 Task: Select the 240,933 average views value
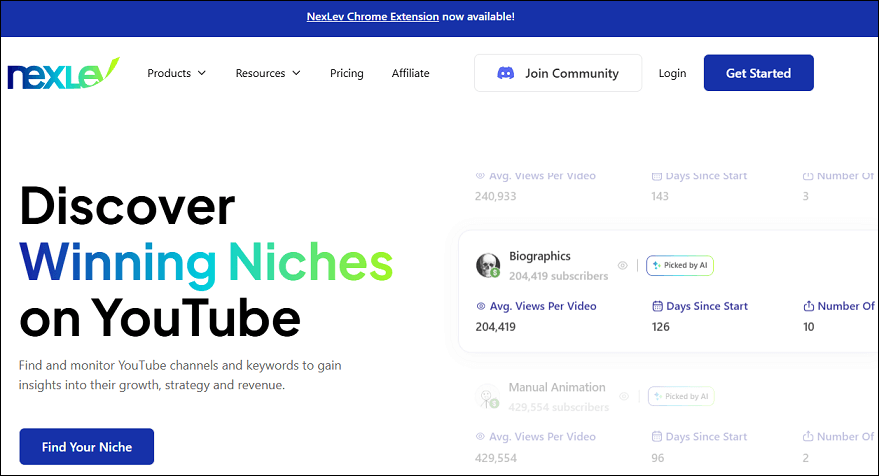coord(496,197)
